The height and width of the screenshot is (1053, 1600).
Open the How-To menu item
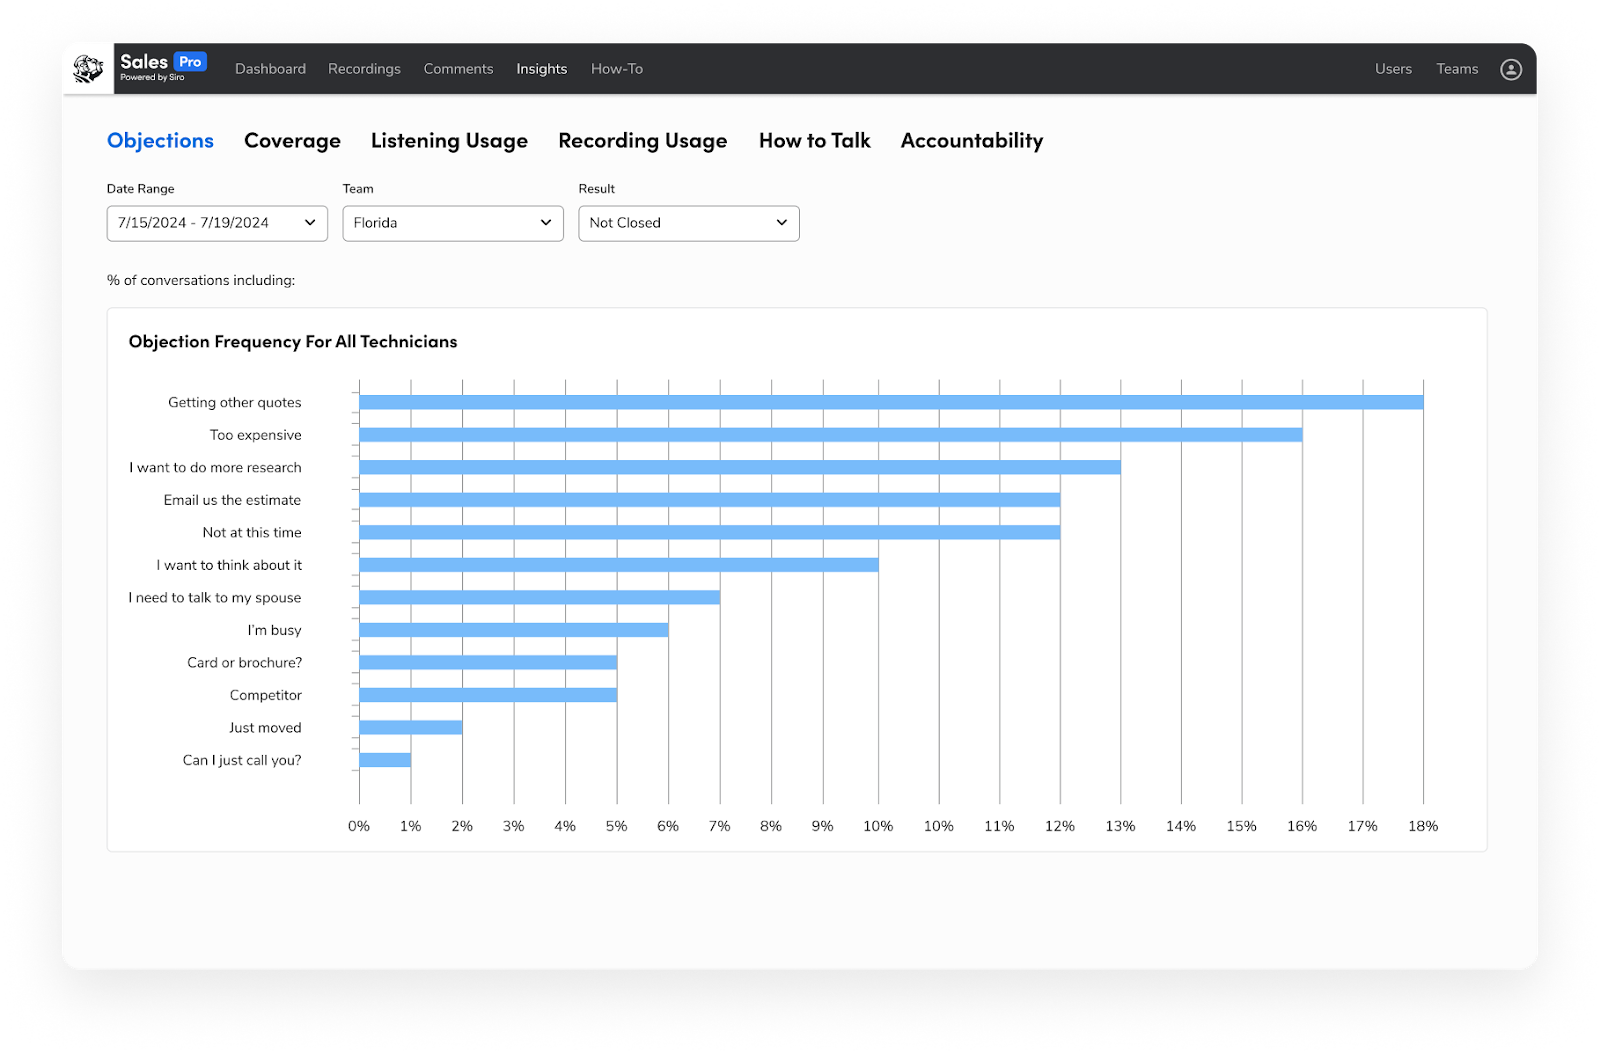(616, 68)
